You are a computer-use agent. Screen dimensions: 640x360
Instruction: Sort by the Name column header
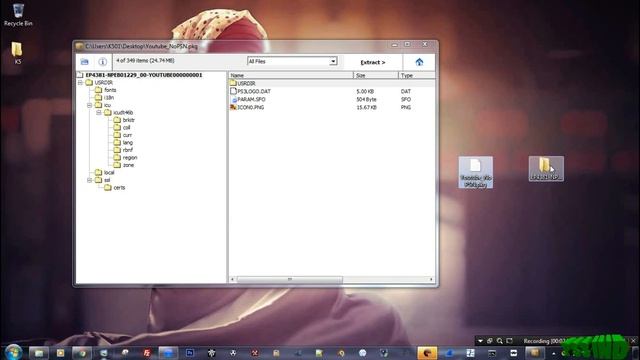click(x=291, y=76)
